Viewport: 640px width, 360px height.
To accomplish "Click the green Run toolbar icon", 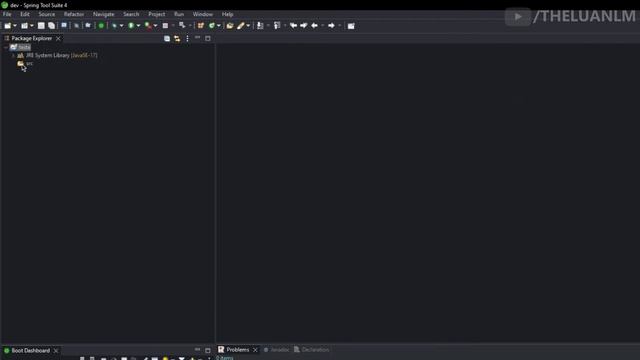I will [131, 26].
